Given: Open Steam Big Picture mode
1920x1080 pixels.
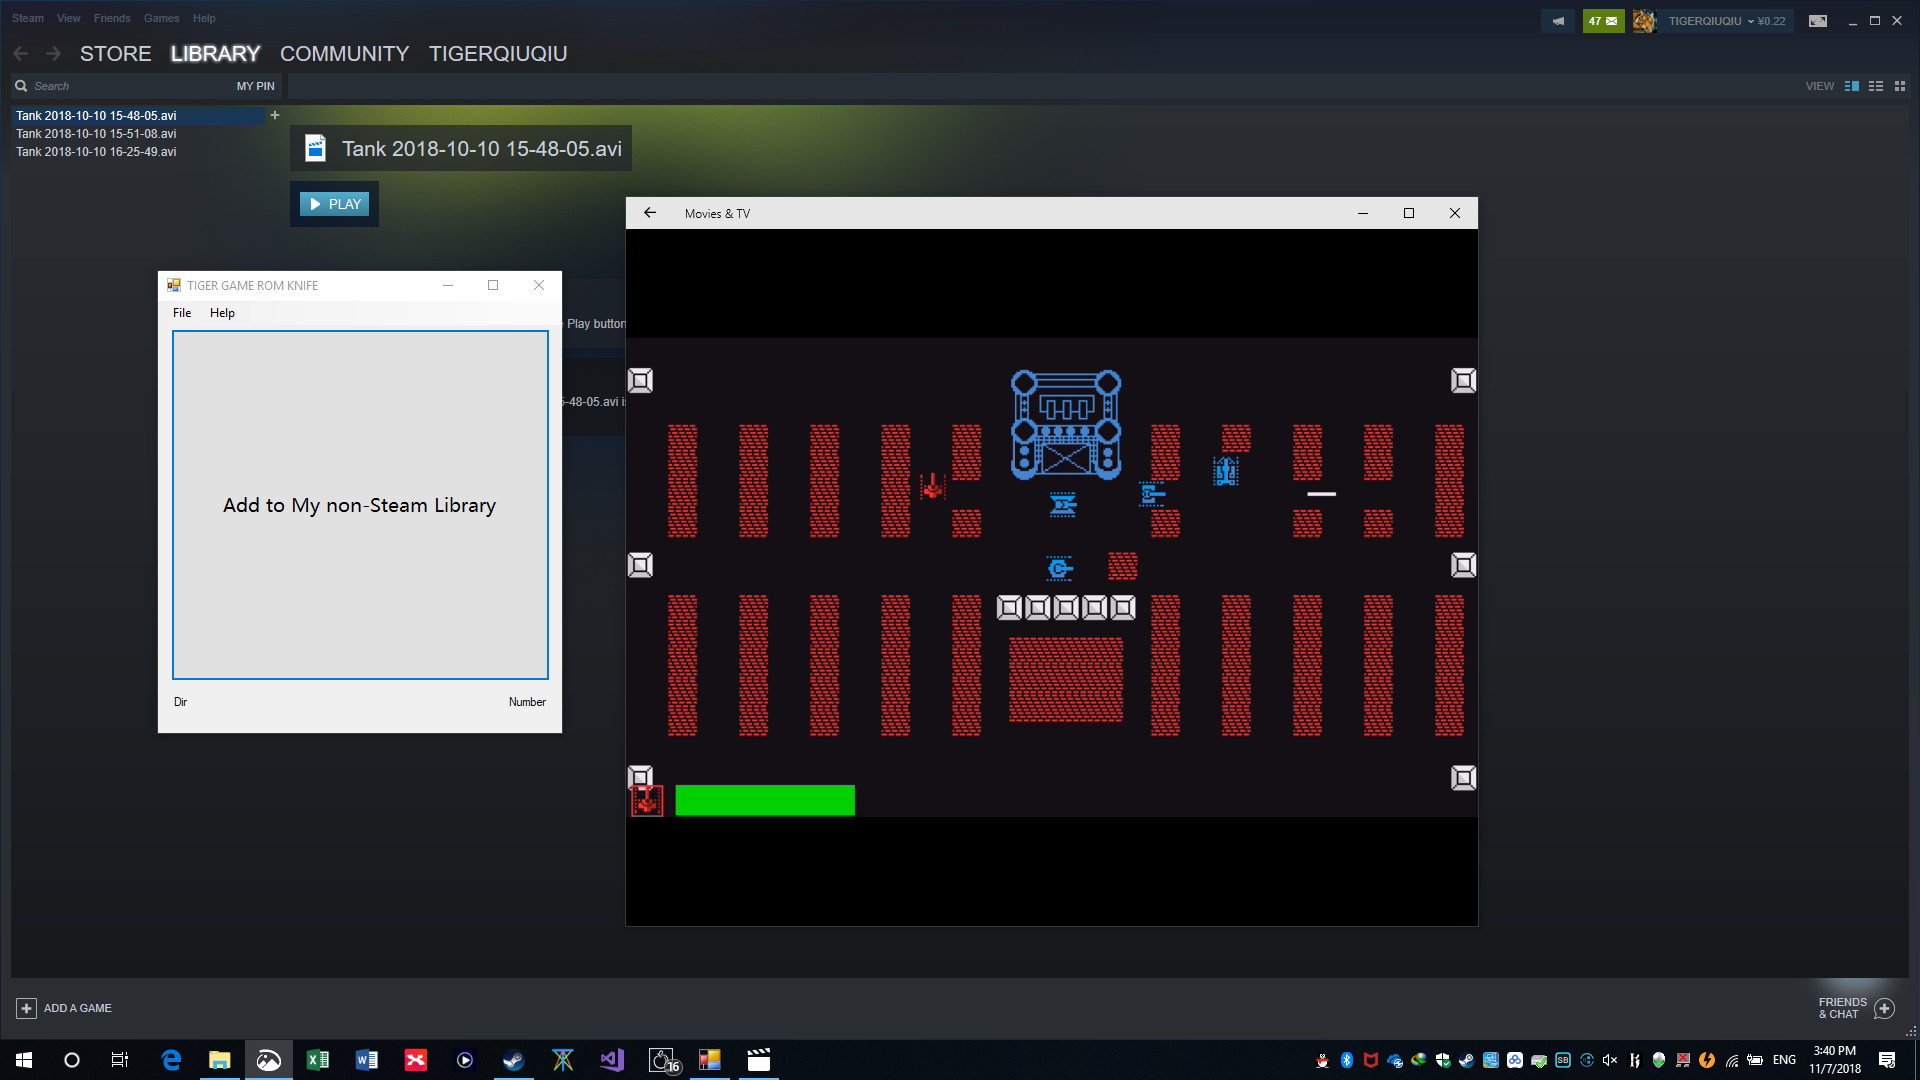Looking at the screenshot, I should (1818, 20).
